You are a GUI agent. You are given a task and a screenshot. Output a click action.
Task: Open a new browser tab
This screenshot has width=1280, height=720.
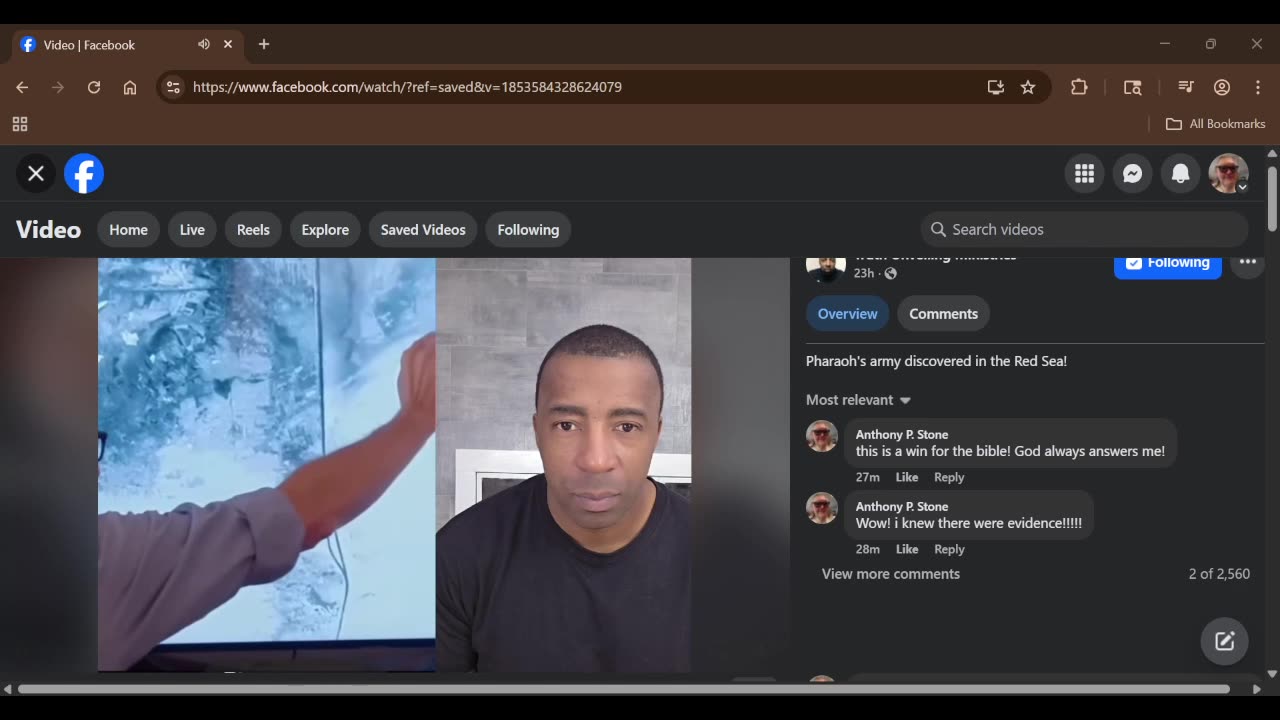[x=264, y=44]
